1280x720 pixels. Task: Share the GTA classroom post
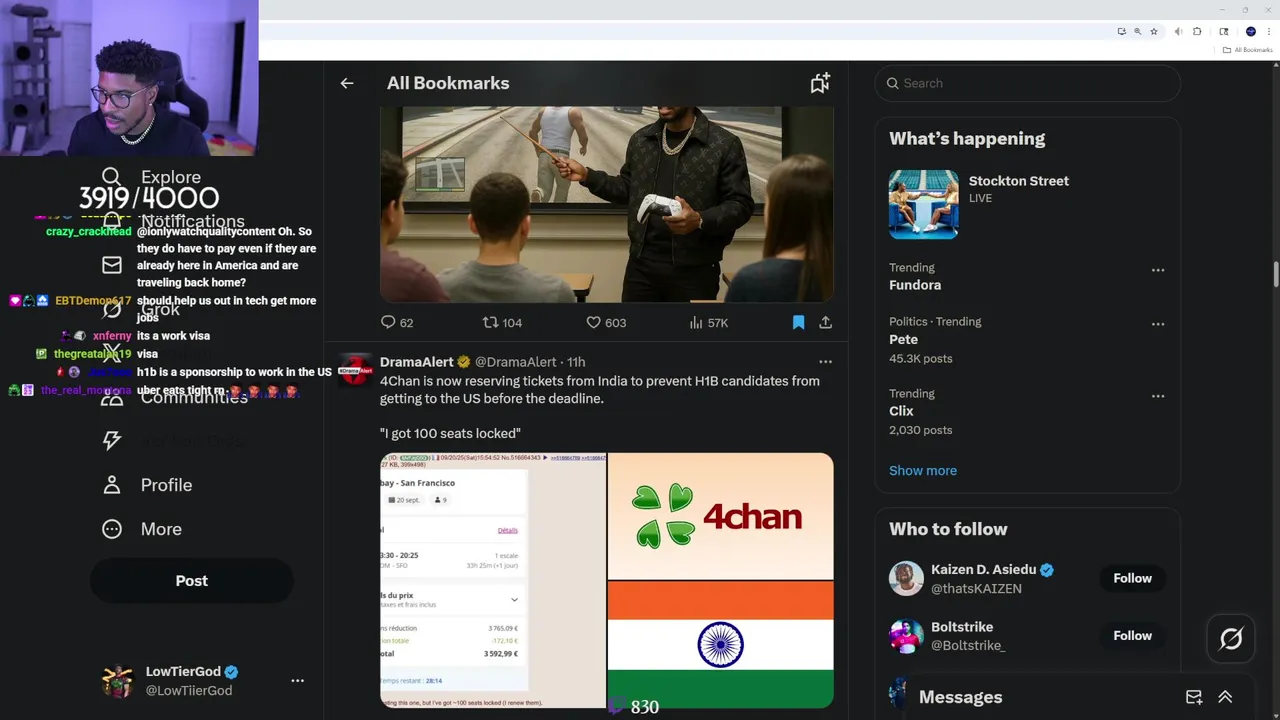click(825, 322)
